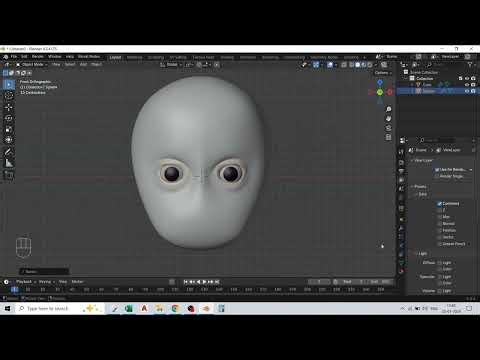
Task: Open the Windows Start menu
Action: click(x=7, y=309)
